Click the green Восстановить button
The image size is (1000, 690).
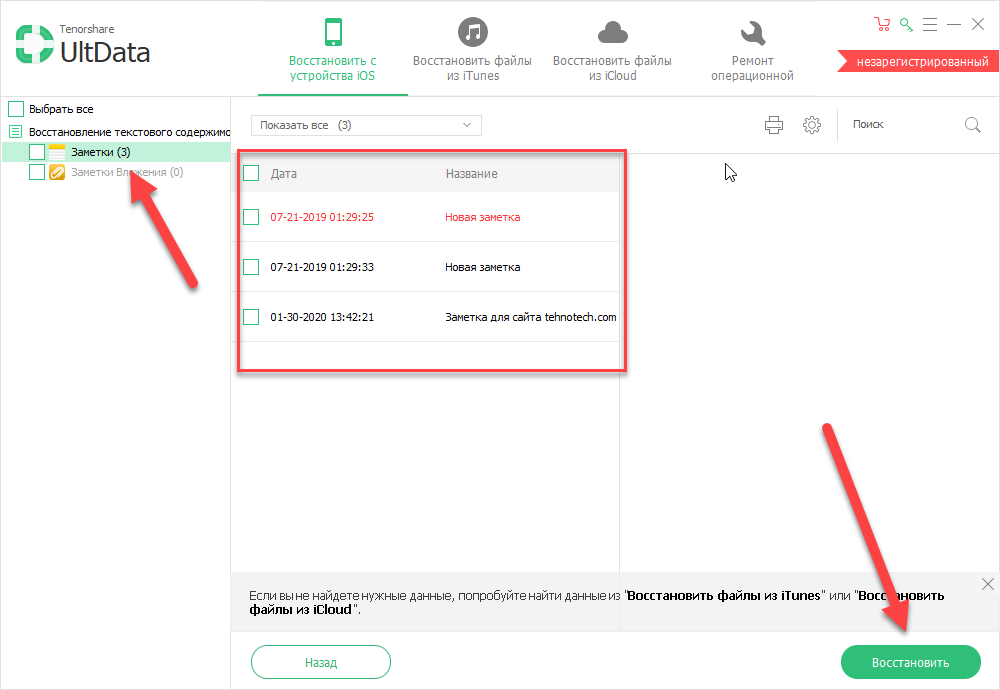(x=910, y=663)
